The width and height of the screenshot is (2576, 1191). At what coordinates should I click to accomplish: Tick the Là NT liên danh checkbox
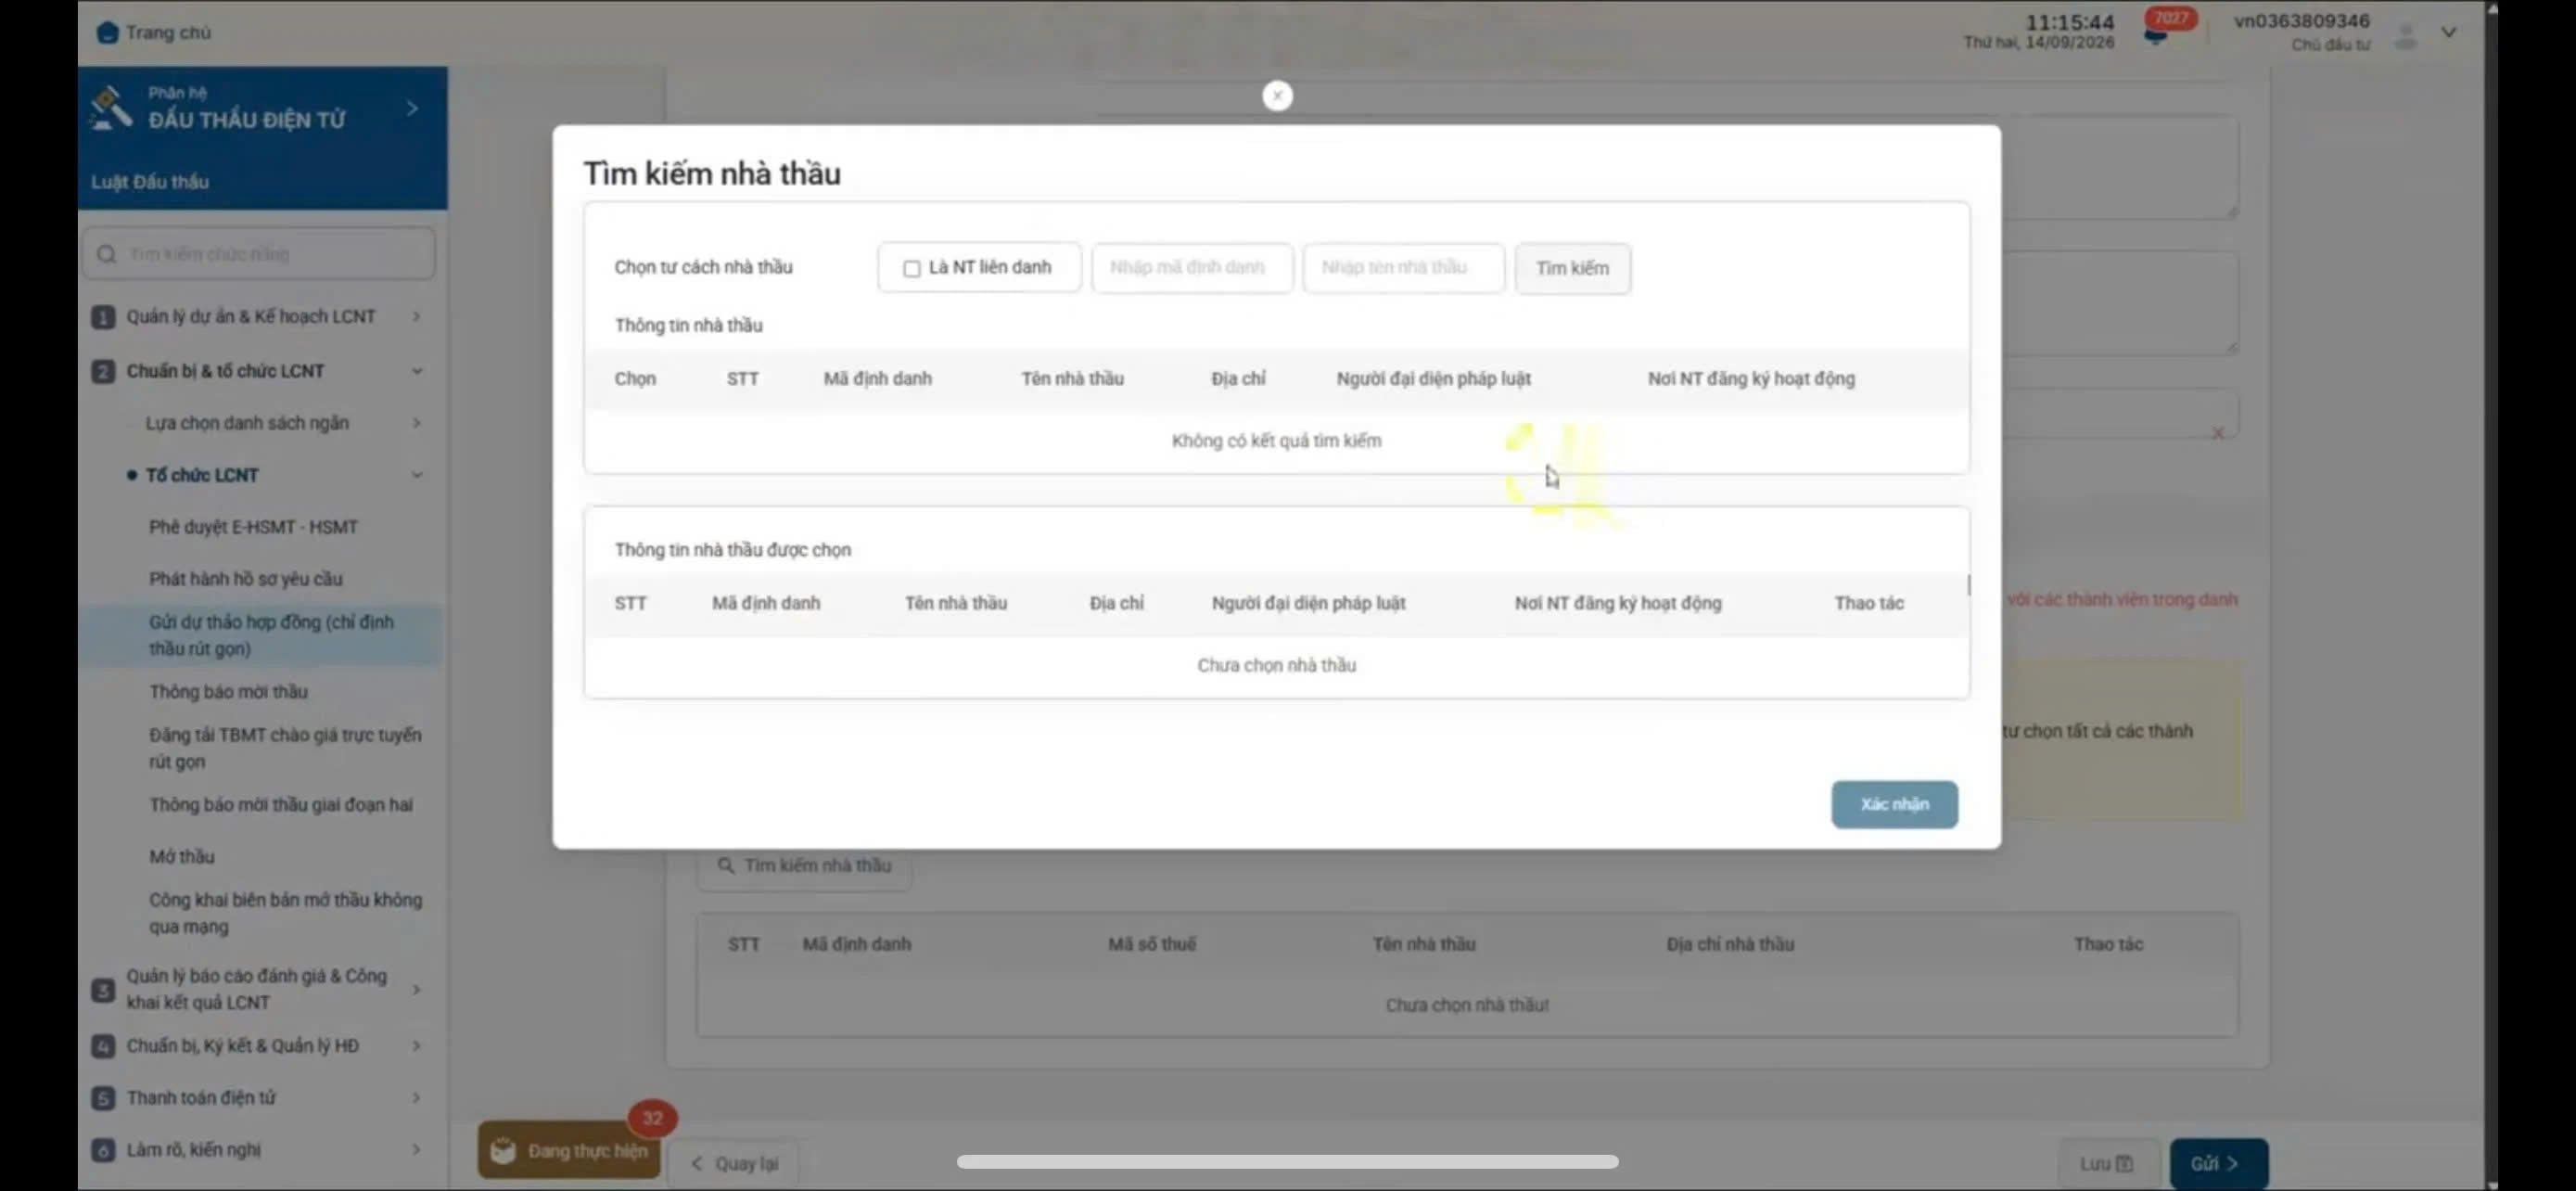tap(911, 268)
